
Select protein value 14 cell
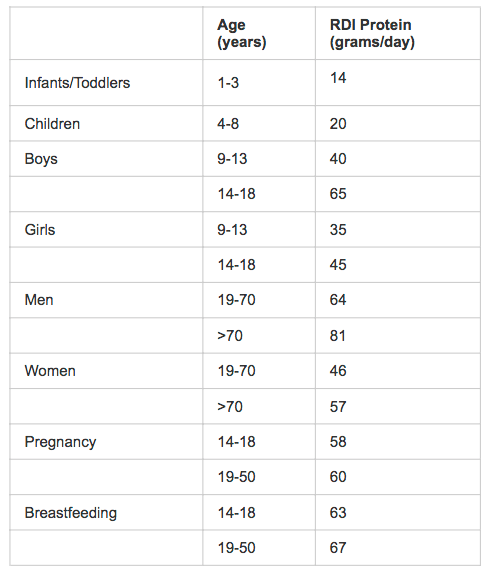tap(338, 78)
